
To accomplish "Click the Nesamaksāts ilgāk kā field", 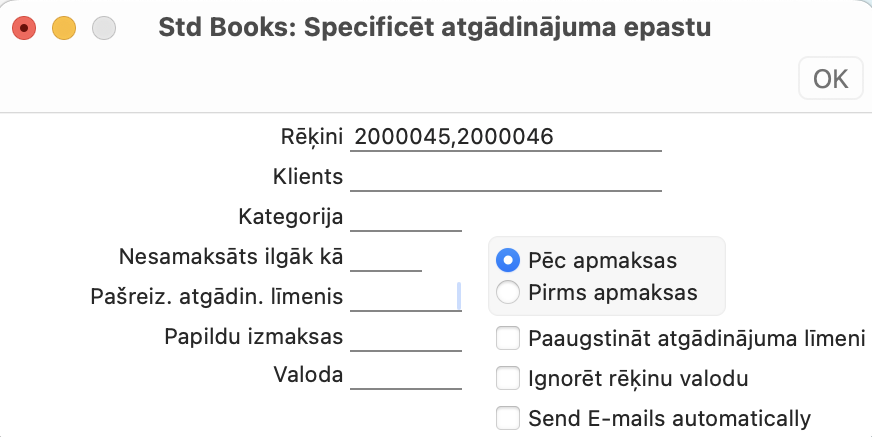I will (x=386, y=257).
